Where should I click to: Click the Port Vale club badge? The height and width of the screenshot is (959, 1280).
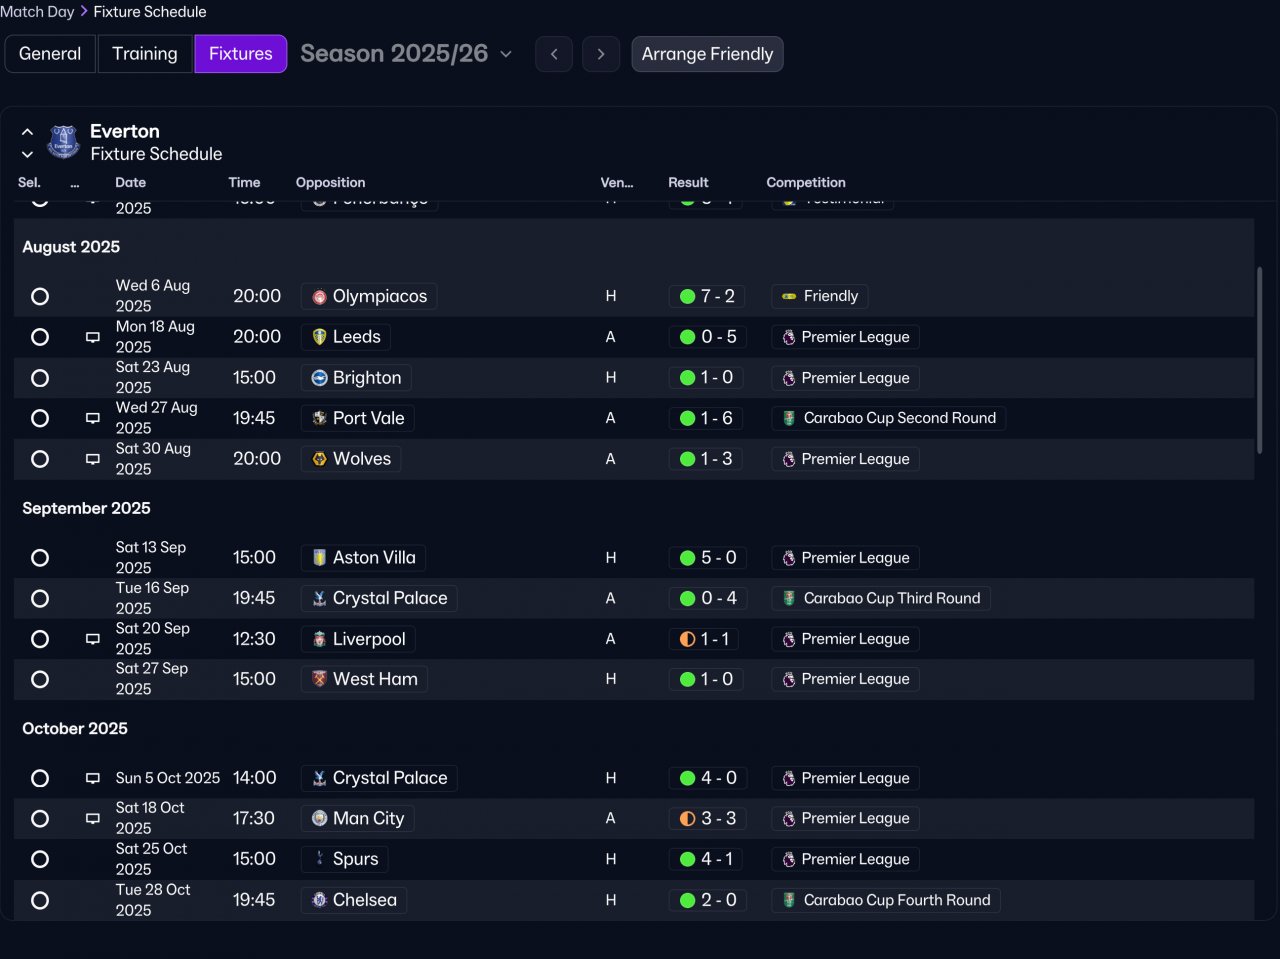pyautogui.click(x=319, y=418)
